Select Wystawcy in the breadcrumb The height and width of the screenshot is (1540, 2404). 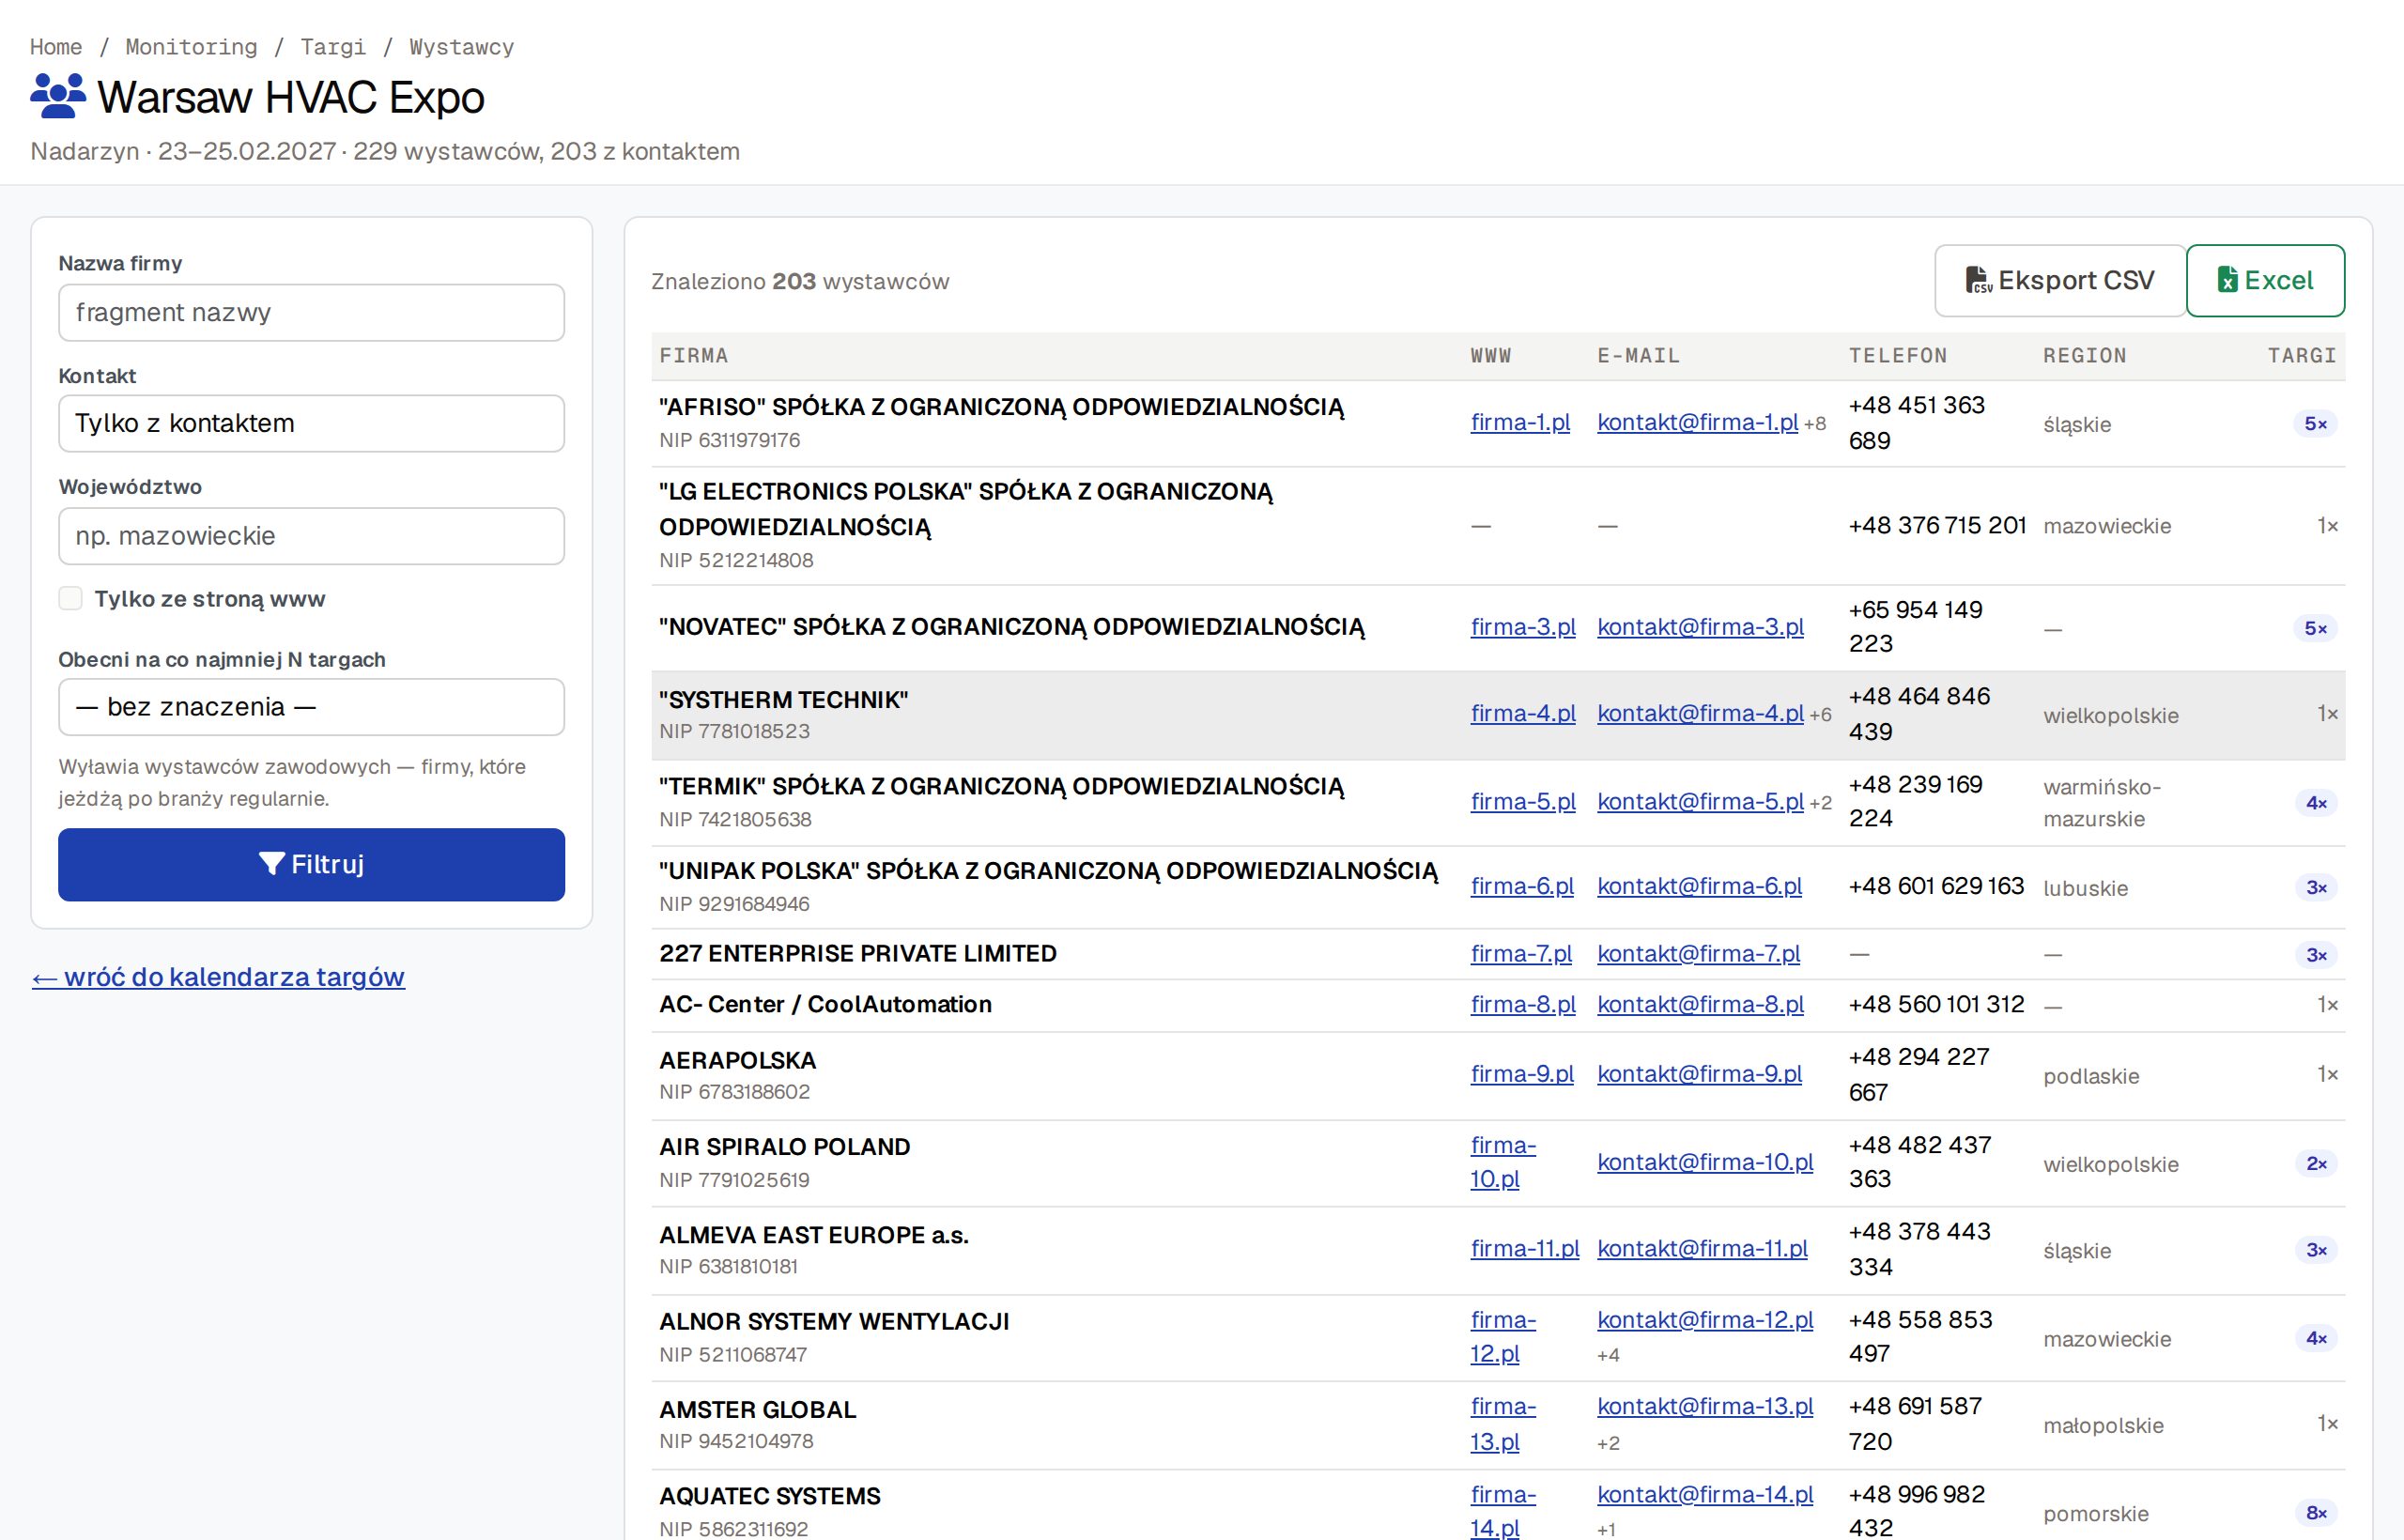tap(462, 47)
